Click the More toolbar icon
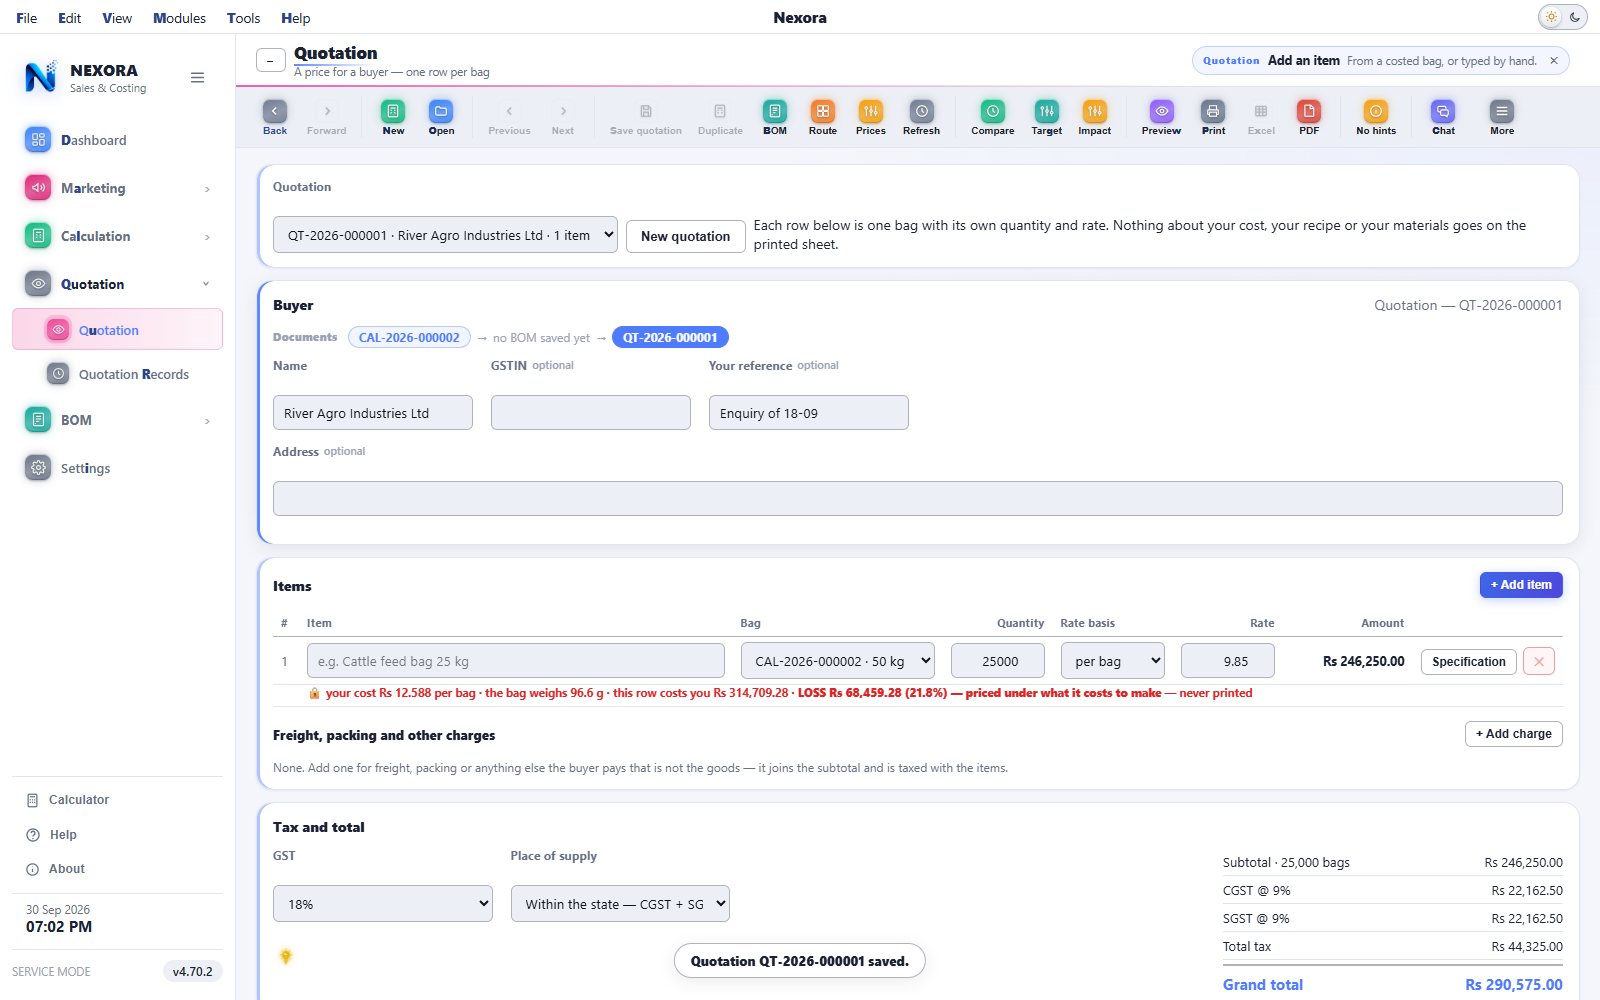 click(1502, 117)
